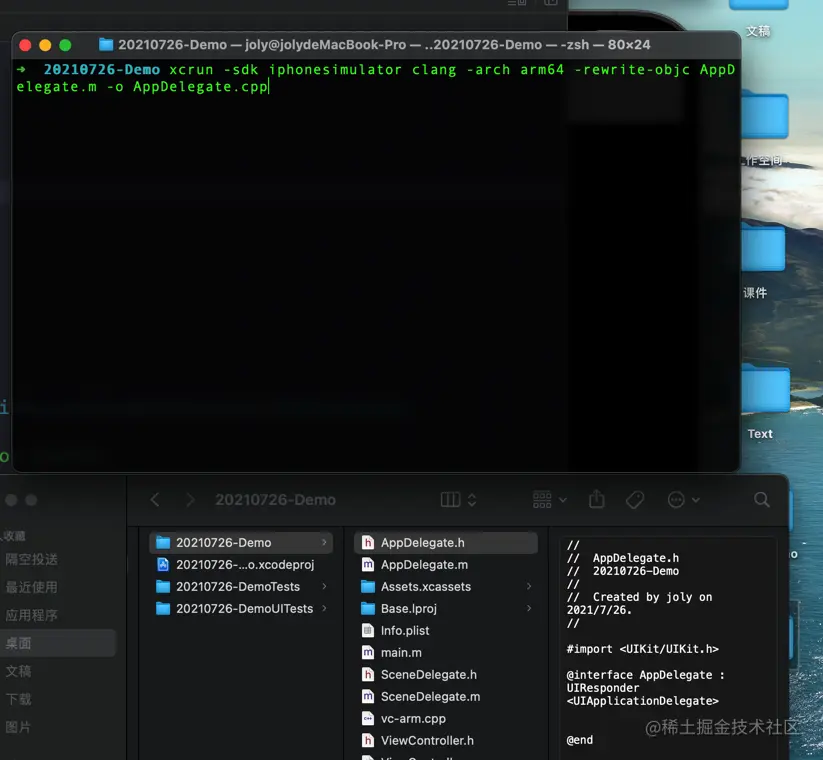This screenshot has width=823, height=760.
Task: Select the 20210726-...o.xcodeproj file
Action: (241, 565)
